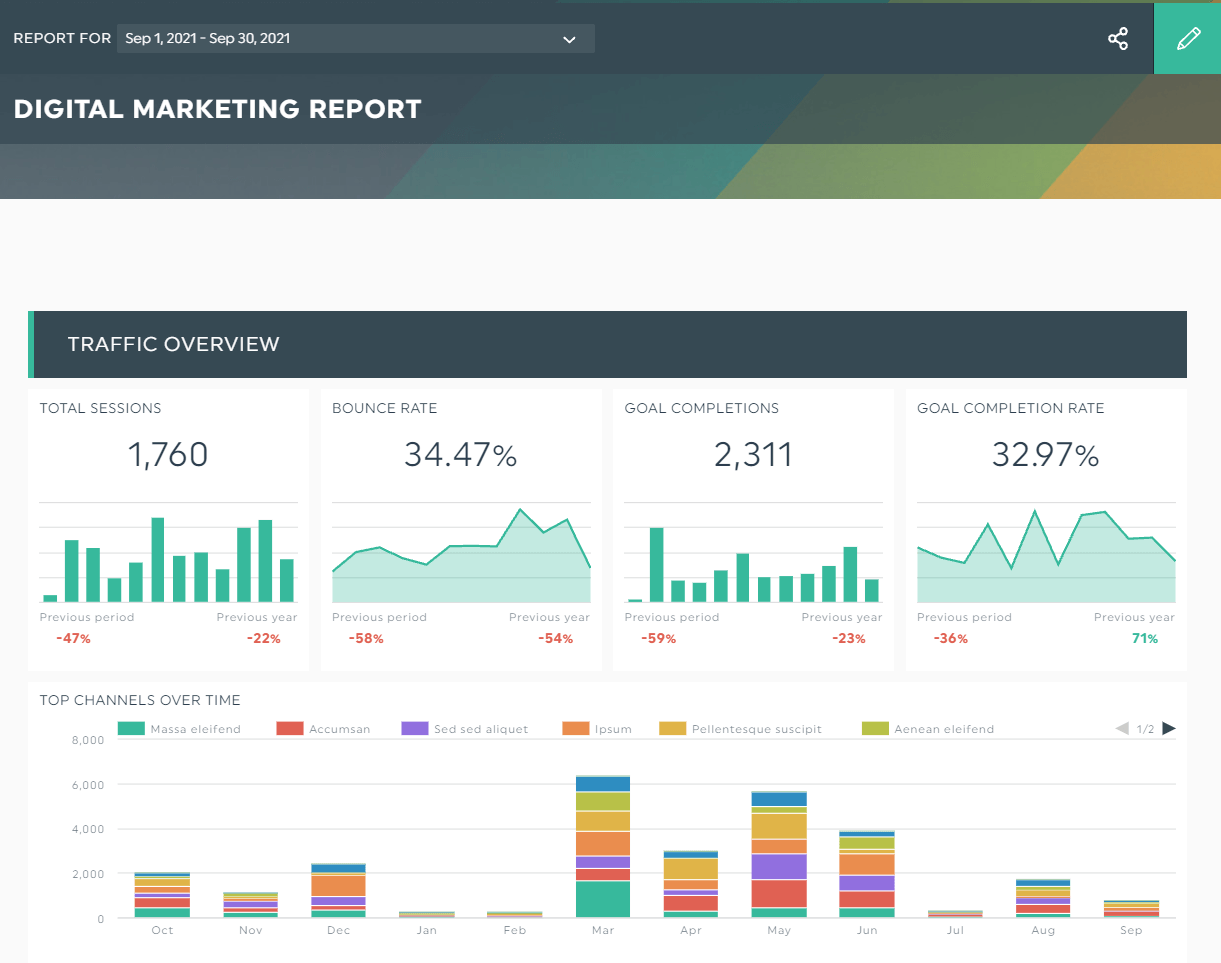Image resolution: width=1221 pixels, height=963 pixels.
Task: Click the Top Channels Over Time title
Action: coord(140,700)
